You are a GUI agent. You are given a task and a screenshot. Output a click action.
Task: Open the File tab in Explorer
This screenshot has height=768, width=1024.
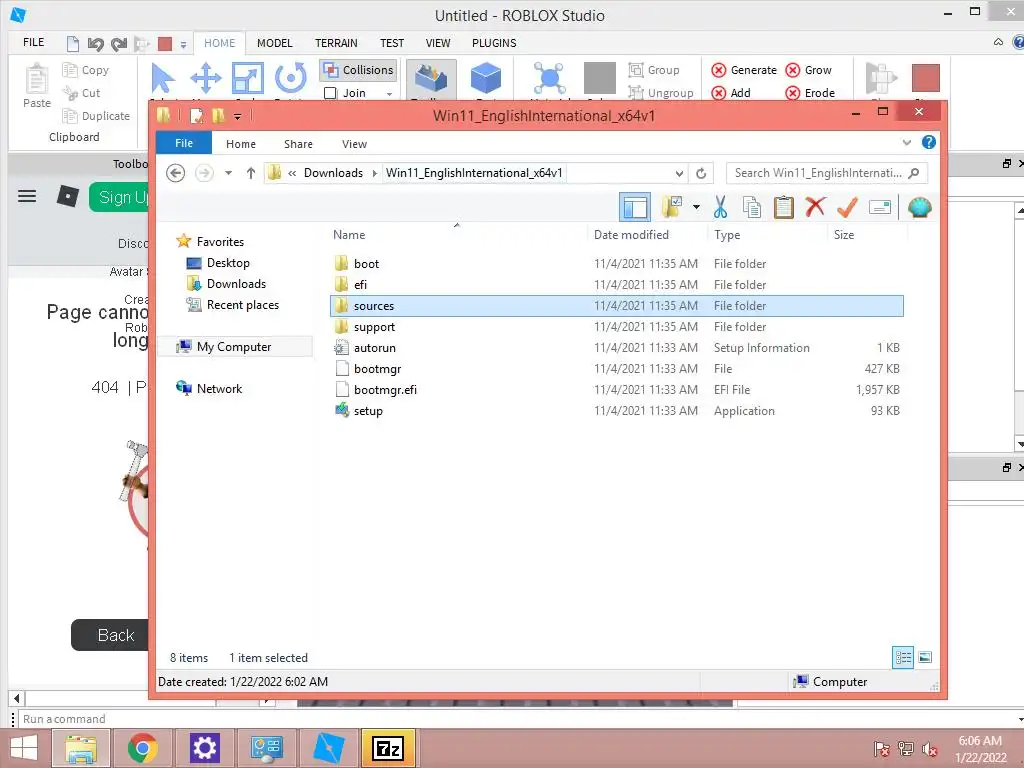coord(184,143)
